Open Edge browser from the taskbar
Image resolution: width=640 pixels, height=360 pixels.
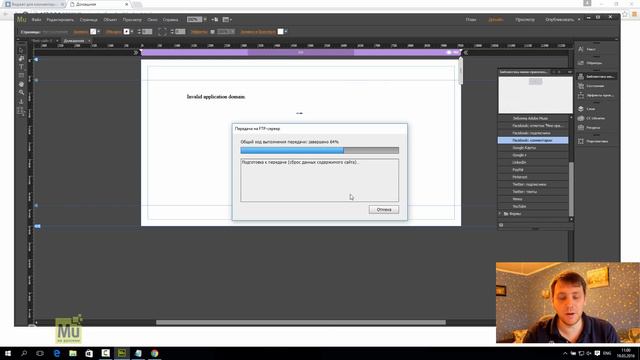(57, 353)
